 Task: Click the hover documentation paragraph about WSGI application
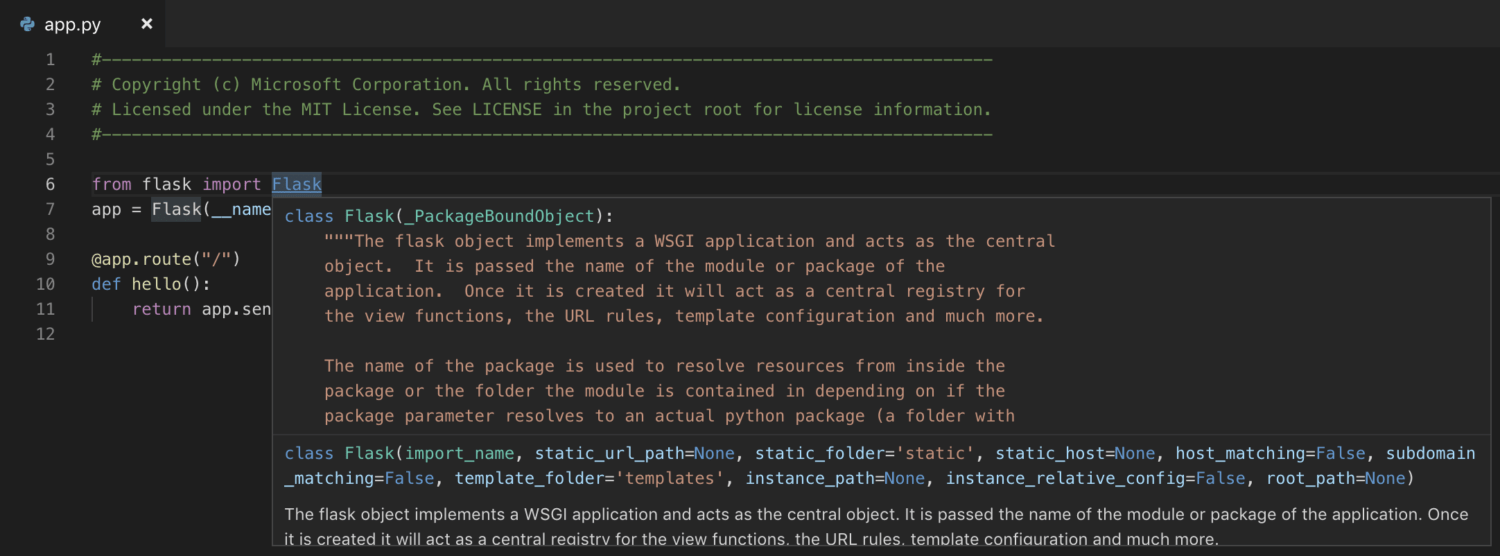[877, 527]
